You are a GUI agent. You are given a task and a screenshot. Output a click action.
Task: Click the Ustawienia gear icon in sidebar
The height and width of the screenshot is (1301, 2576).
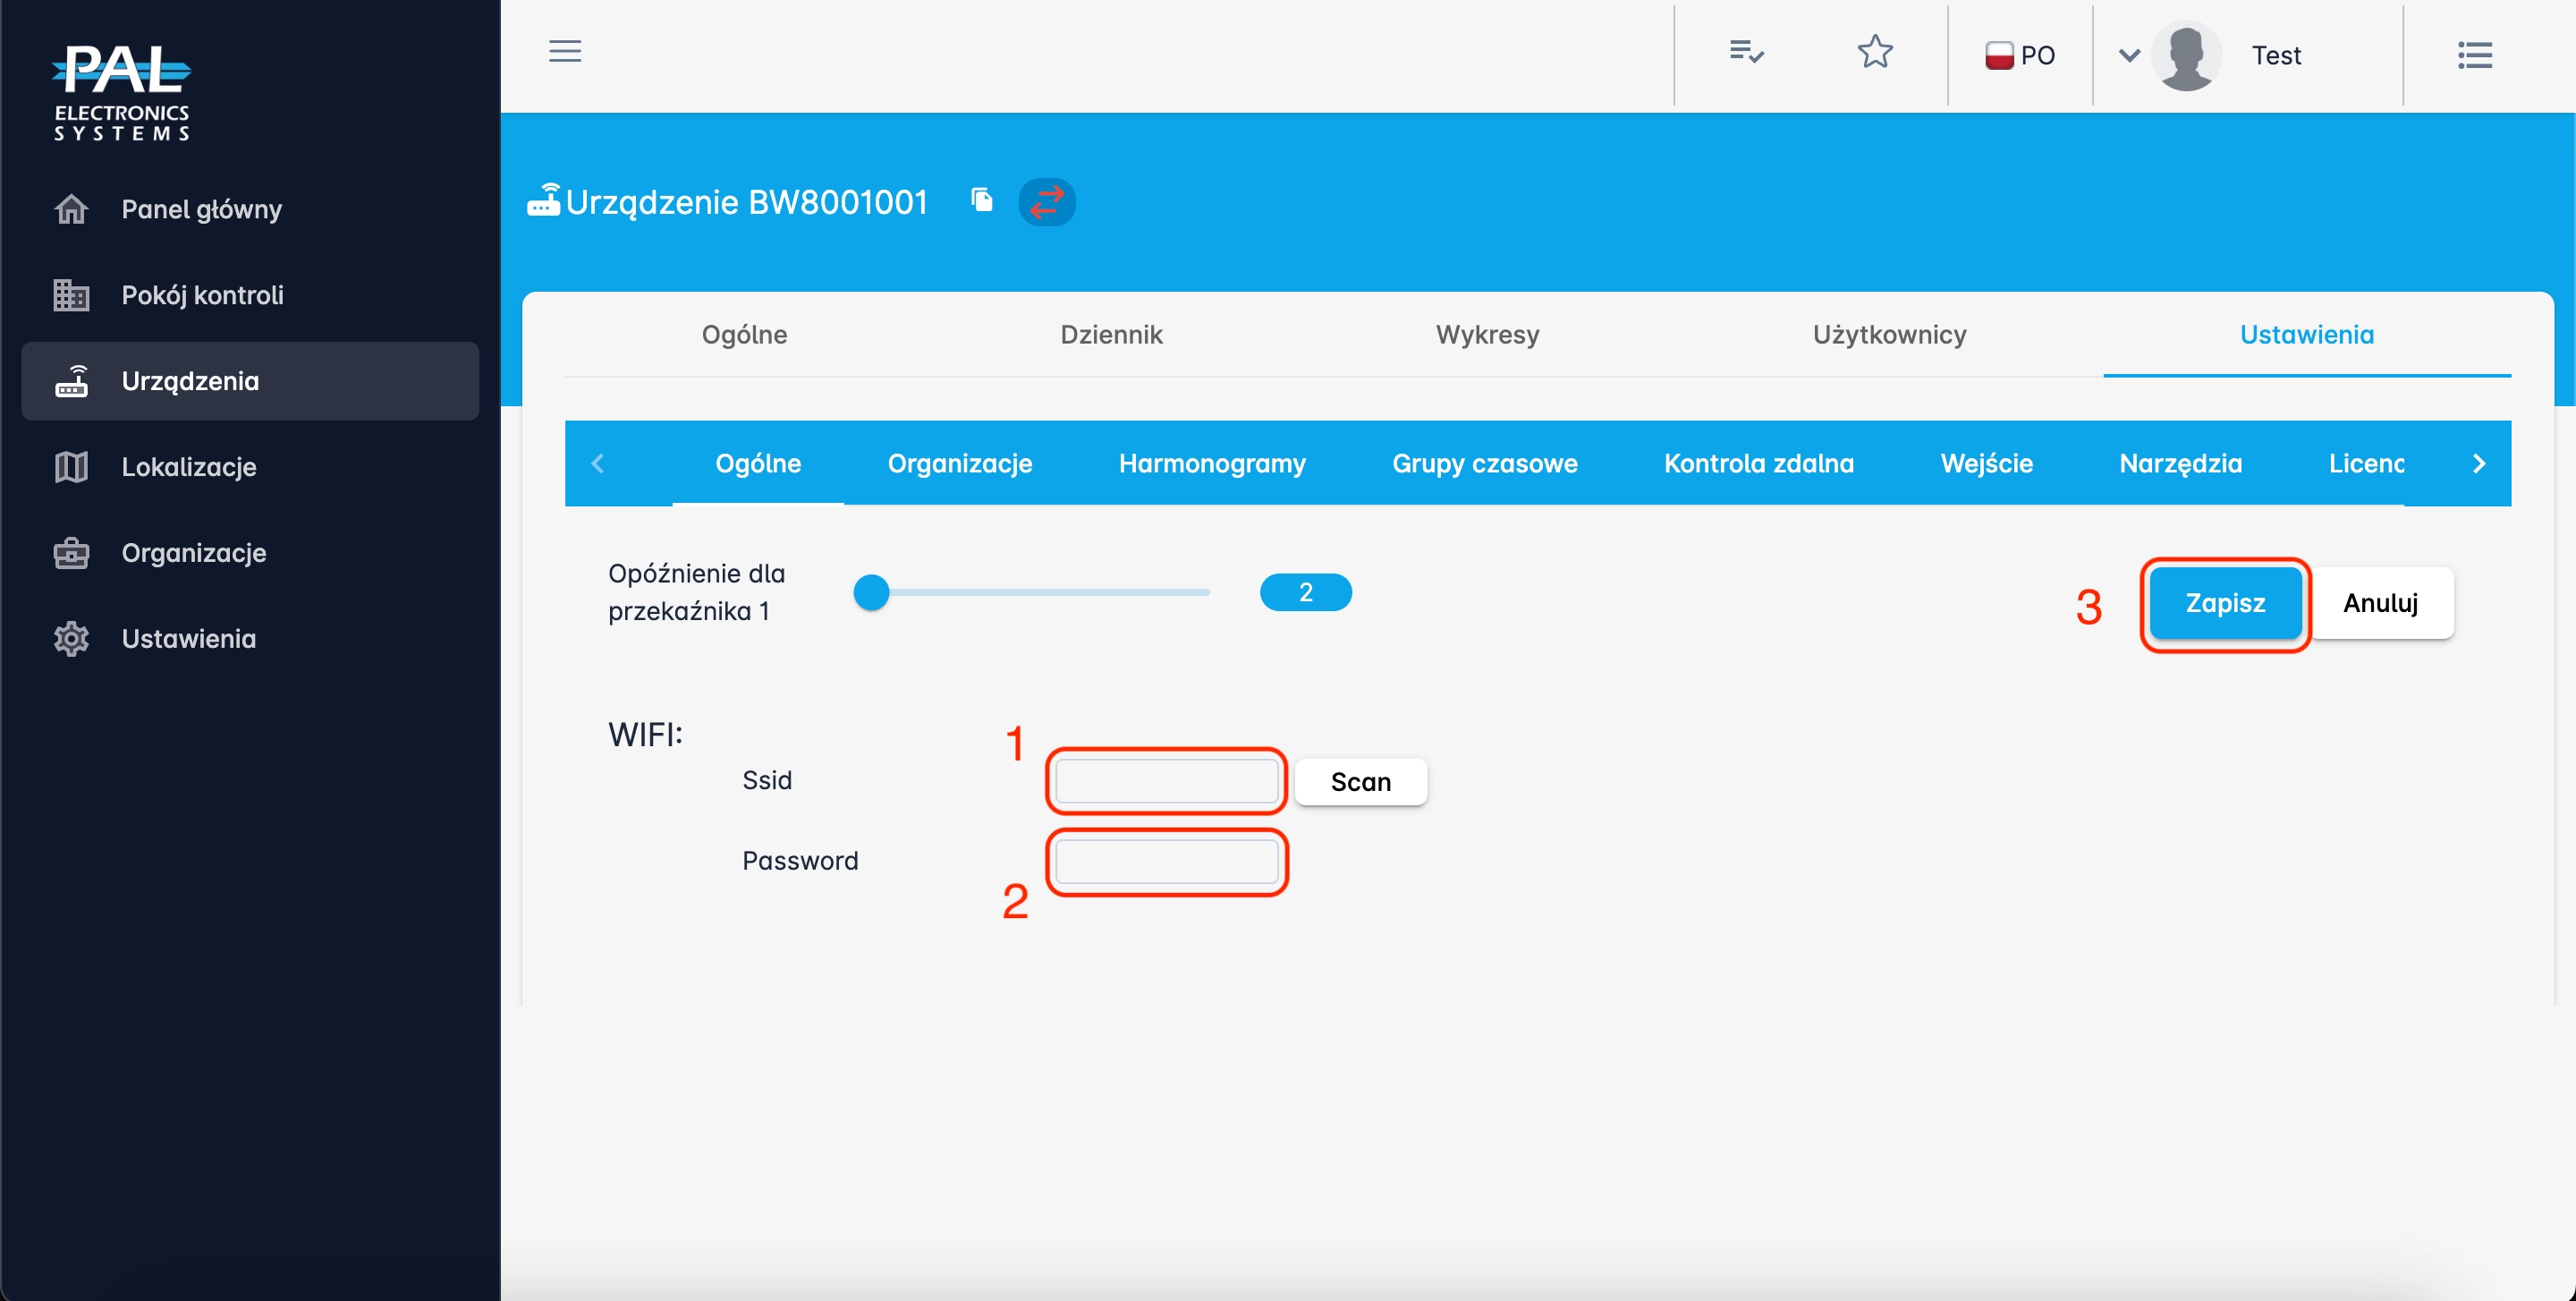point(71,639)
